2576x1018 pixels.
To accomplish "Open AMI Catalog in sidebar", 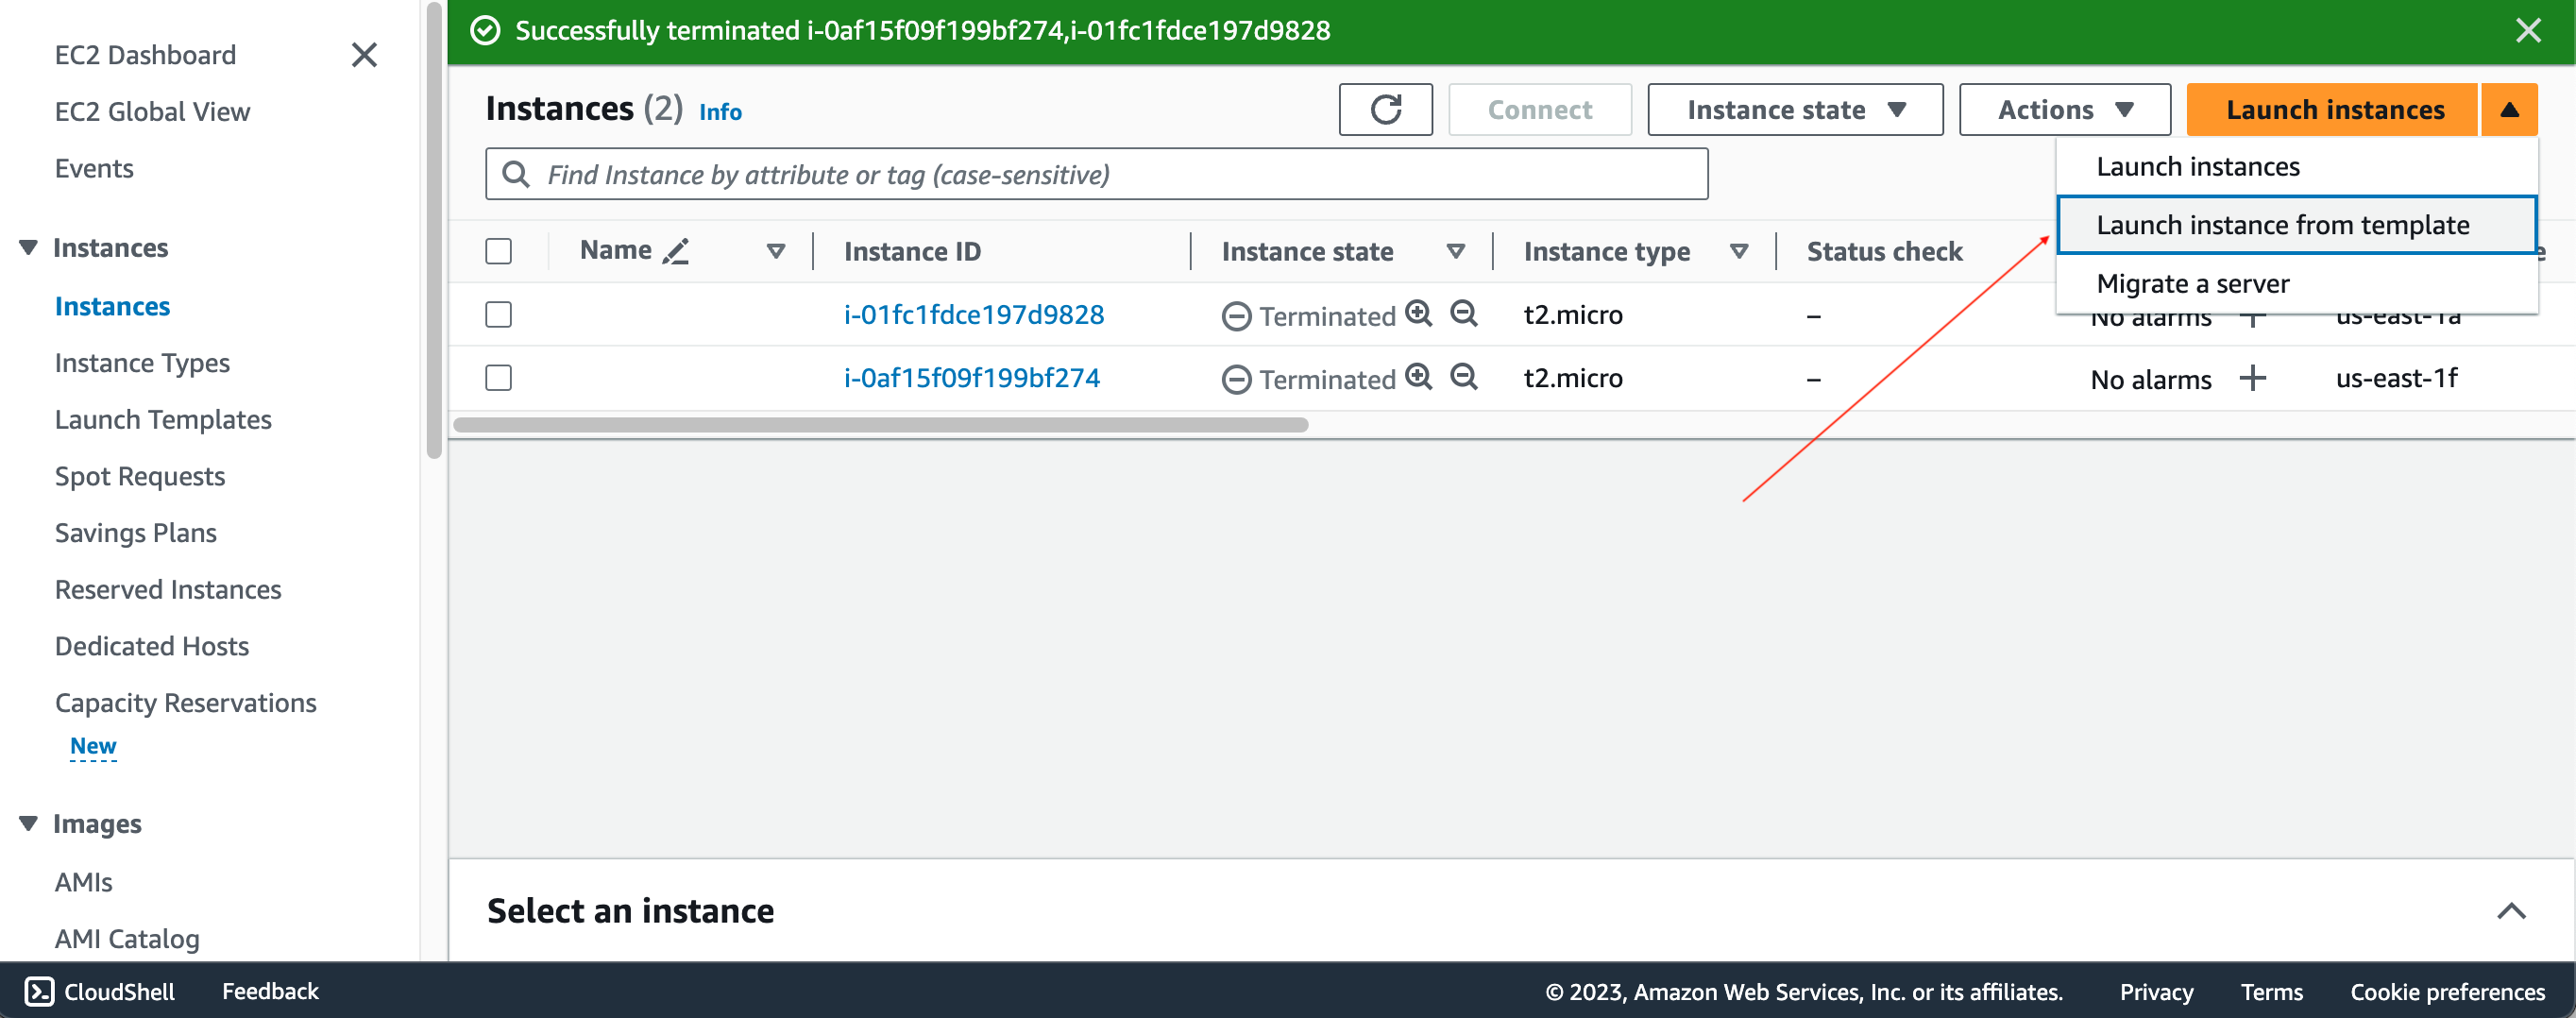I will [x=127, y=938].
